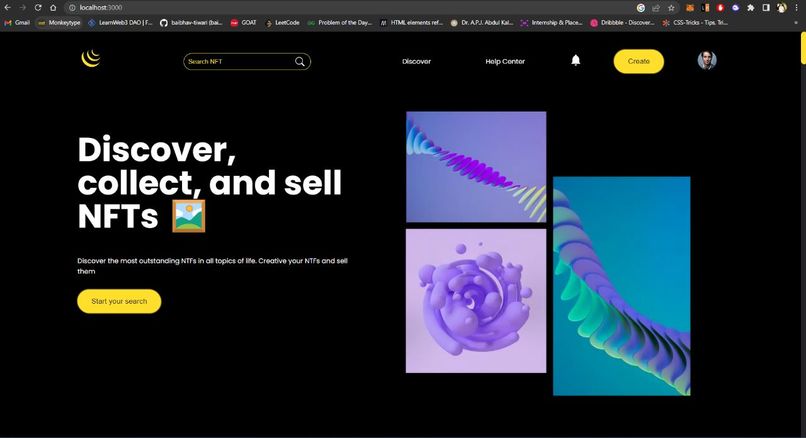This screenshot has height=438, width=806.
Task: Click the purple round extension icon
Action: 736,8
